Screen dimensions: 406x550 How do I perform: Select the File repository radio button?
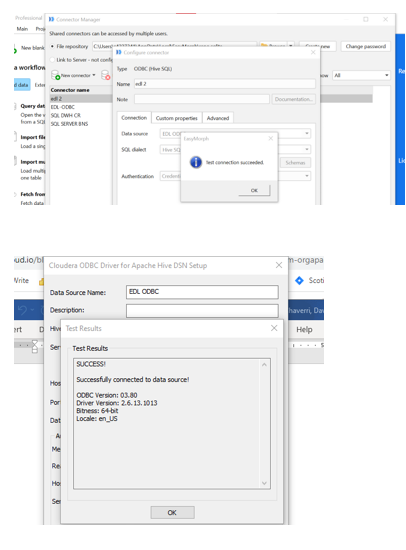(x=53, y=46)
